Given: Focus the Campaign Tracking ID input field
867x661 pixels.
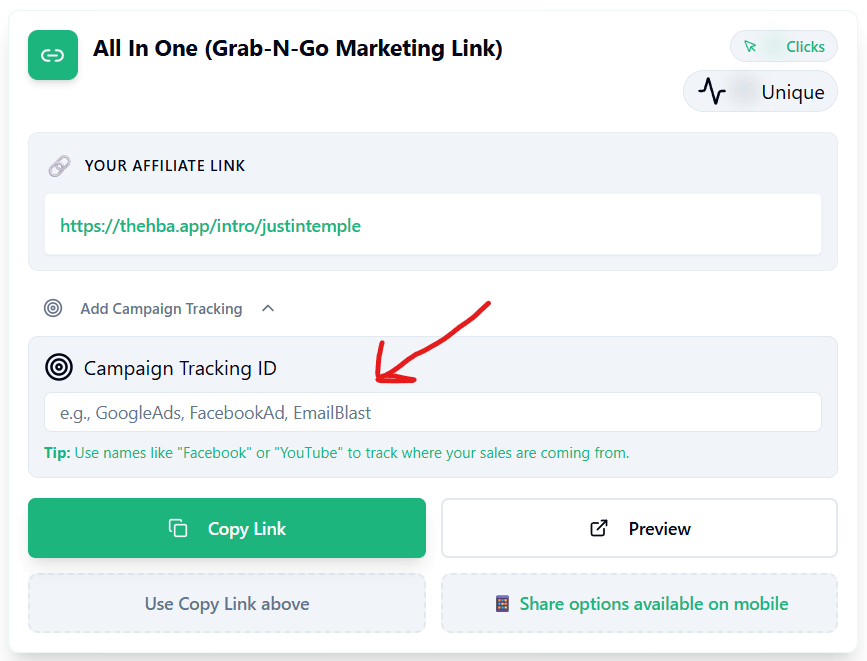Looking at the screenshot, I should (x=432, y=412).
